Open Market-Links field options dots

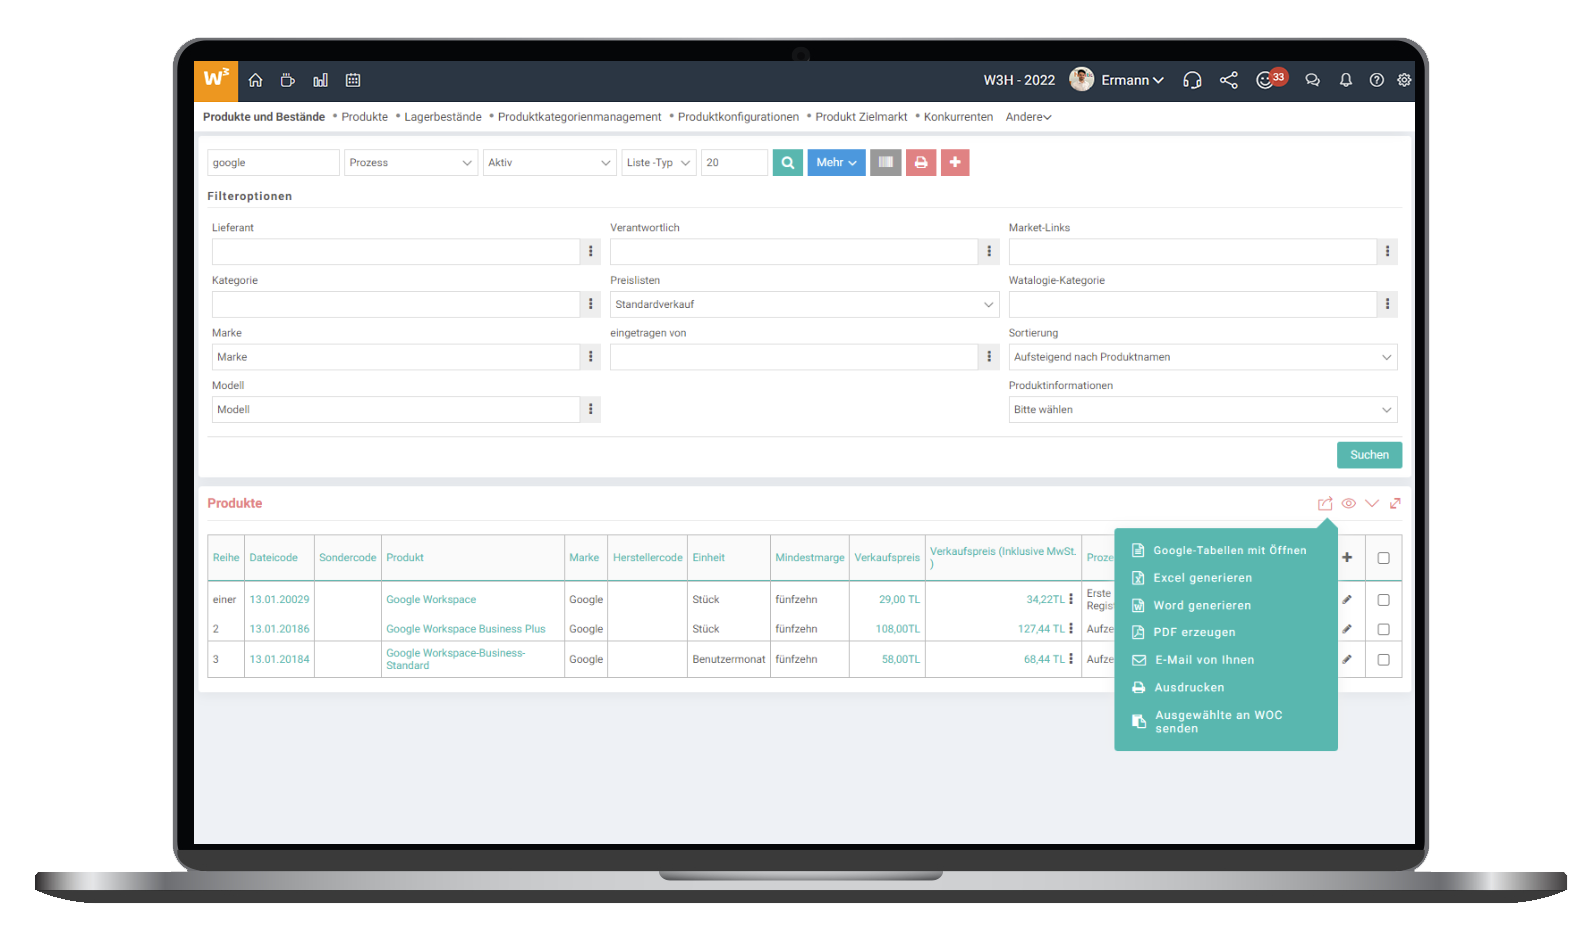point(1387,251)
